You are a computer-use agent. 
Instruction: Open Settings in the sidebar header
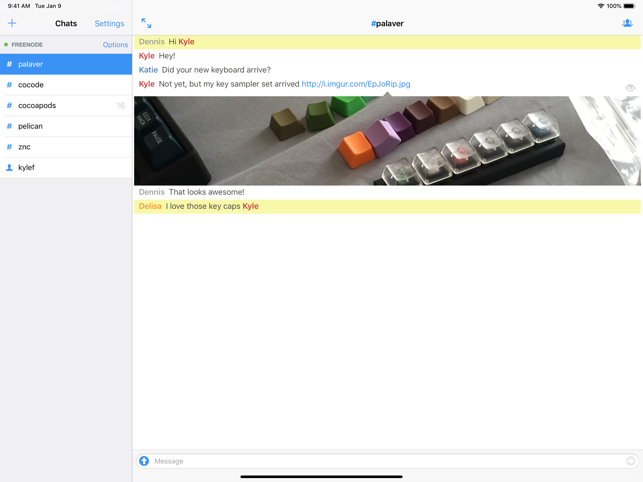109,24
